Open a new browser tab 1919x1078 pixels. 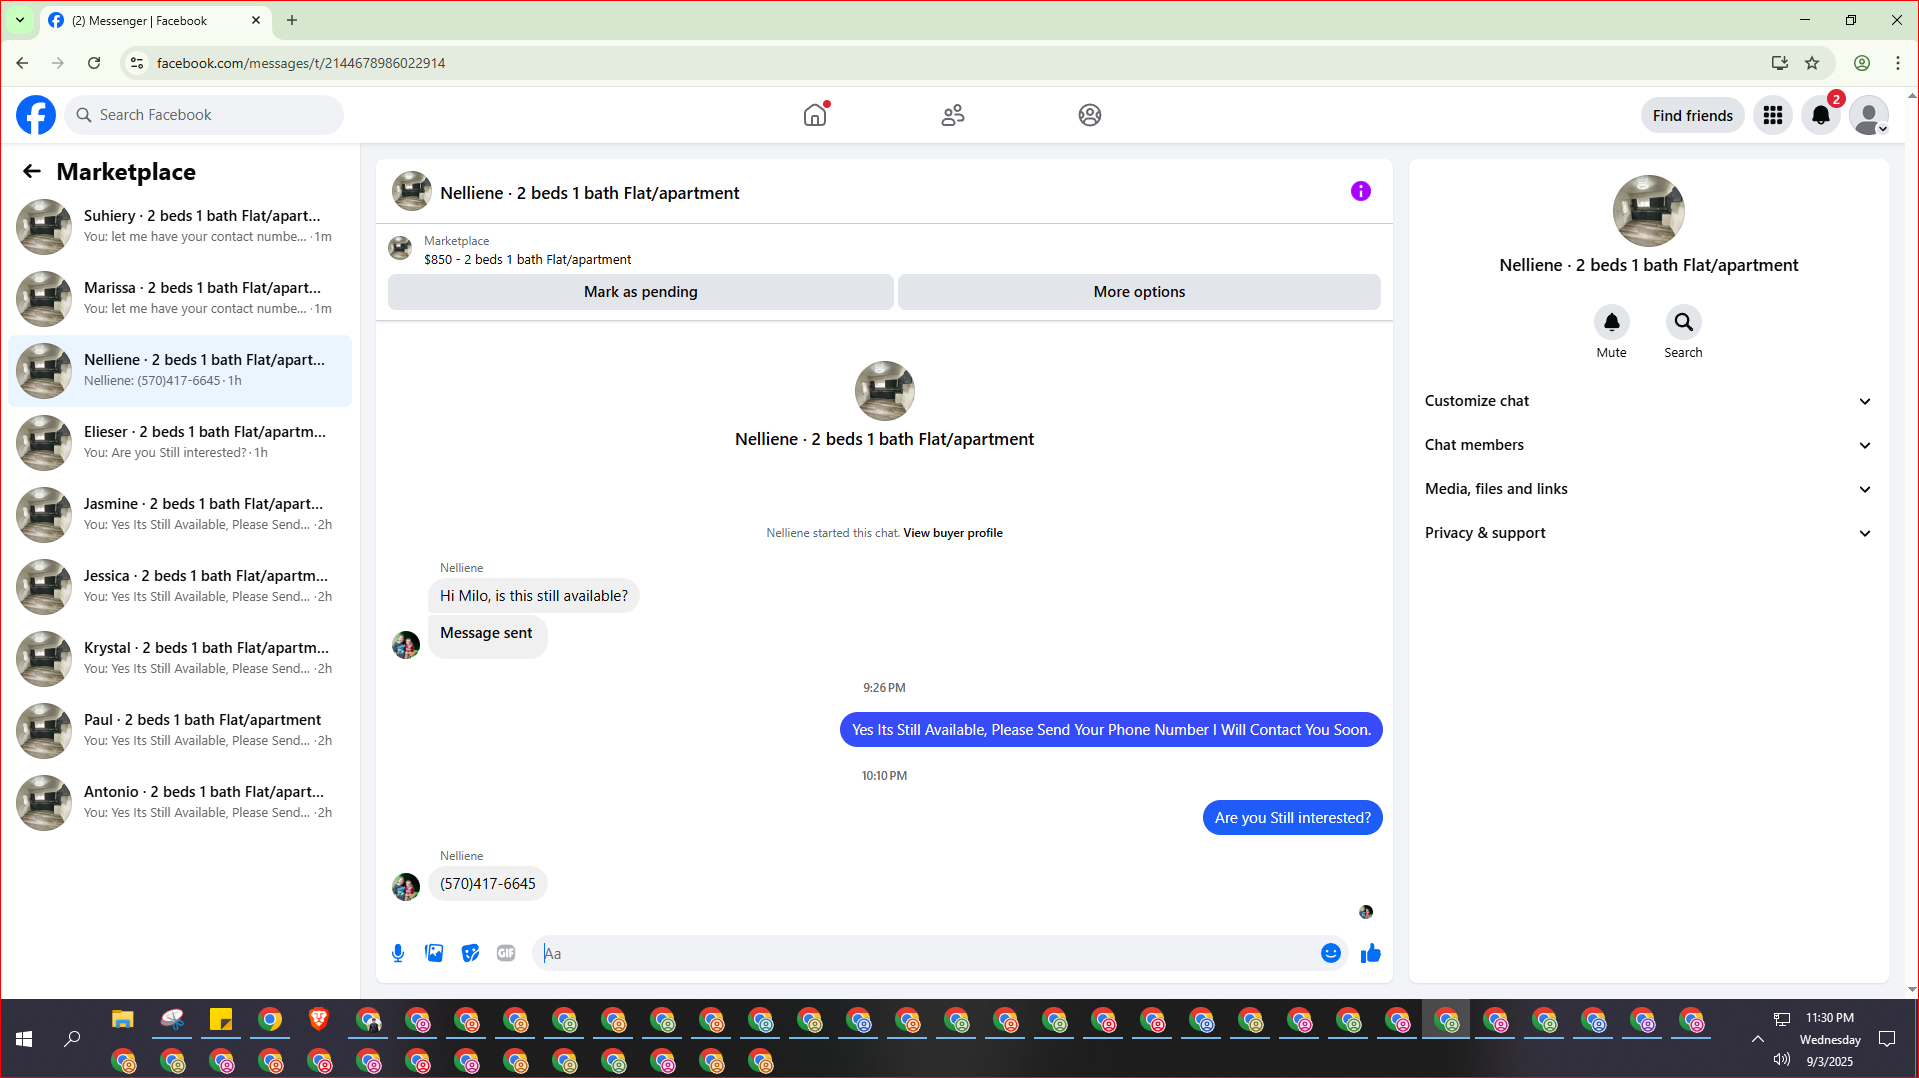coord(292,20)
